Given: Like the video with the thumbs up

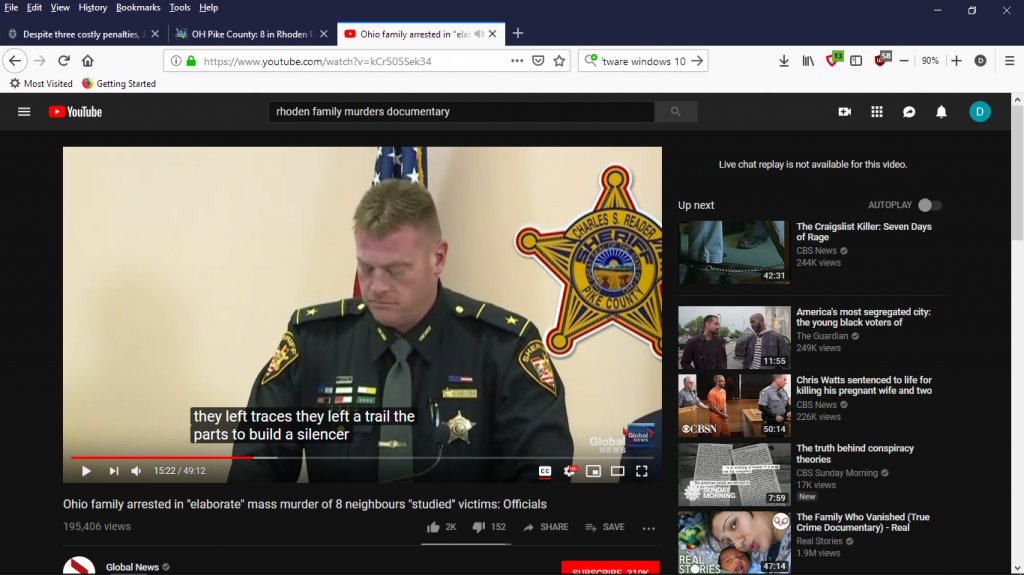Looking at the screenshot, I should click(433, 527).
